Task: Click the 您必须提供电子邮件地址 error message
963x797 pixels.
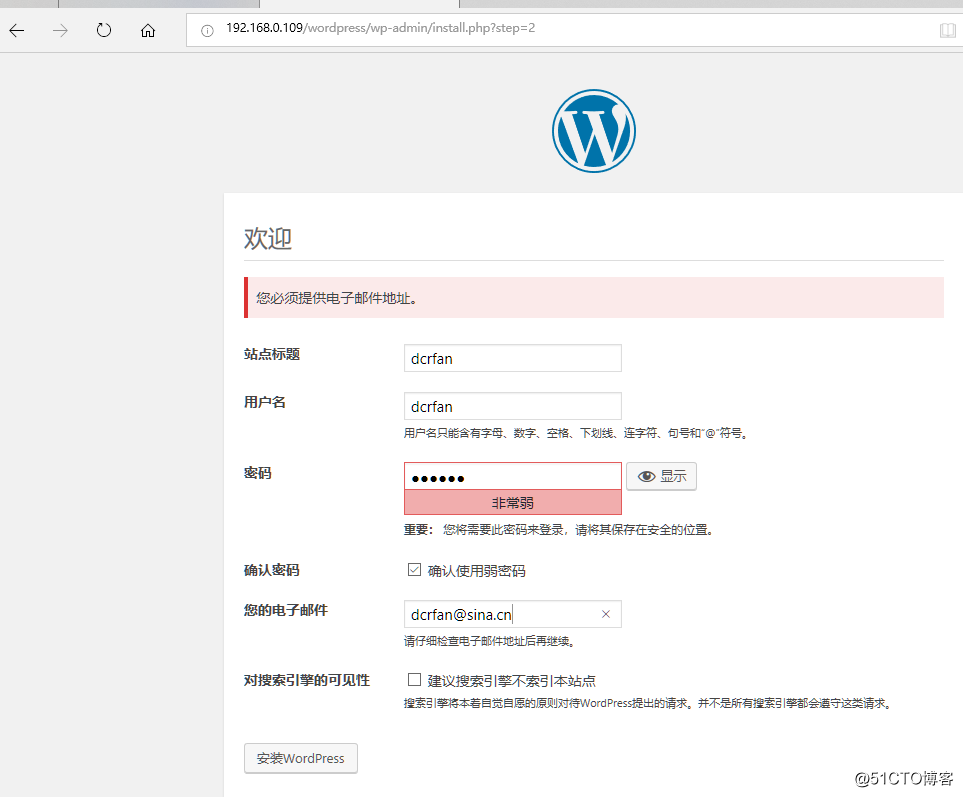Action: (x=594, y=298)
